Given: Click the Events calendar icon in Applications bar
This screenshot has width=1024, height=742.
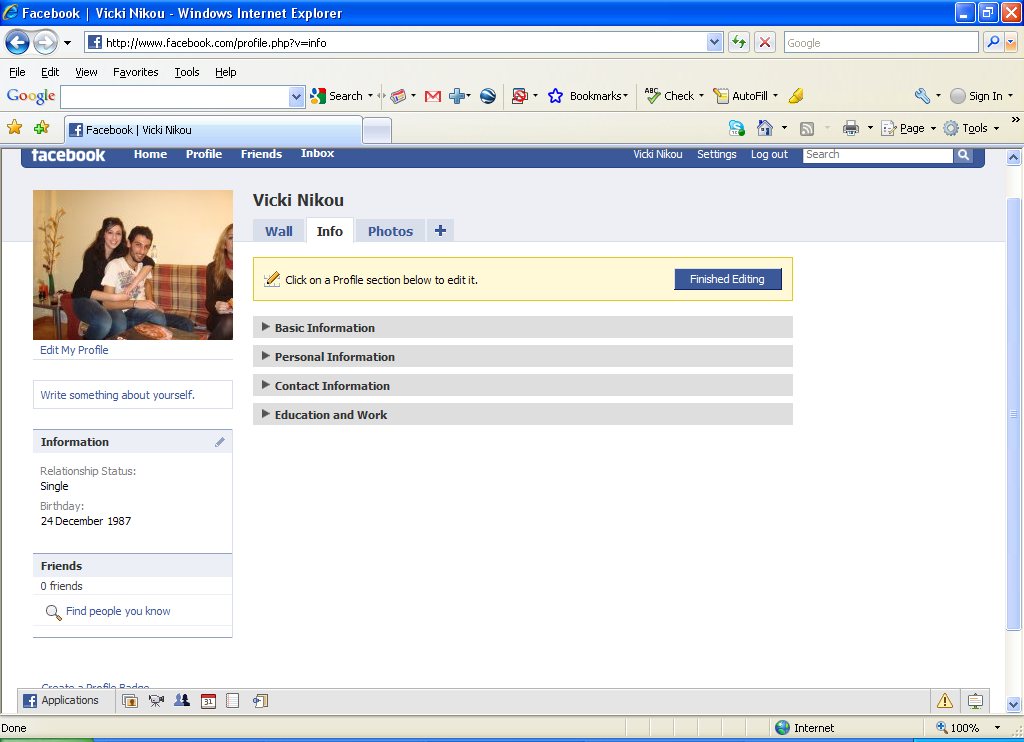Looking at the screenshot, I should [208, 701].
